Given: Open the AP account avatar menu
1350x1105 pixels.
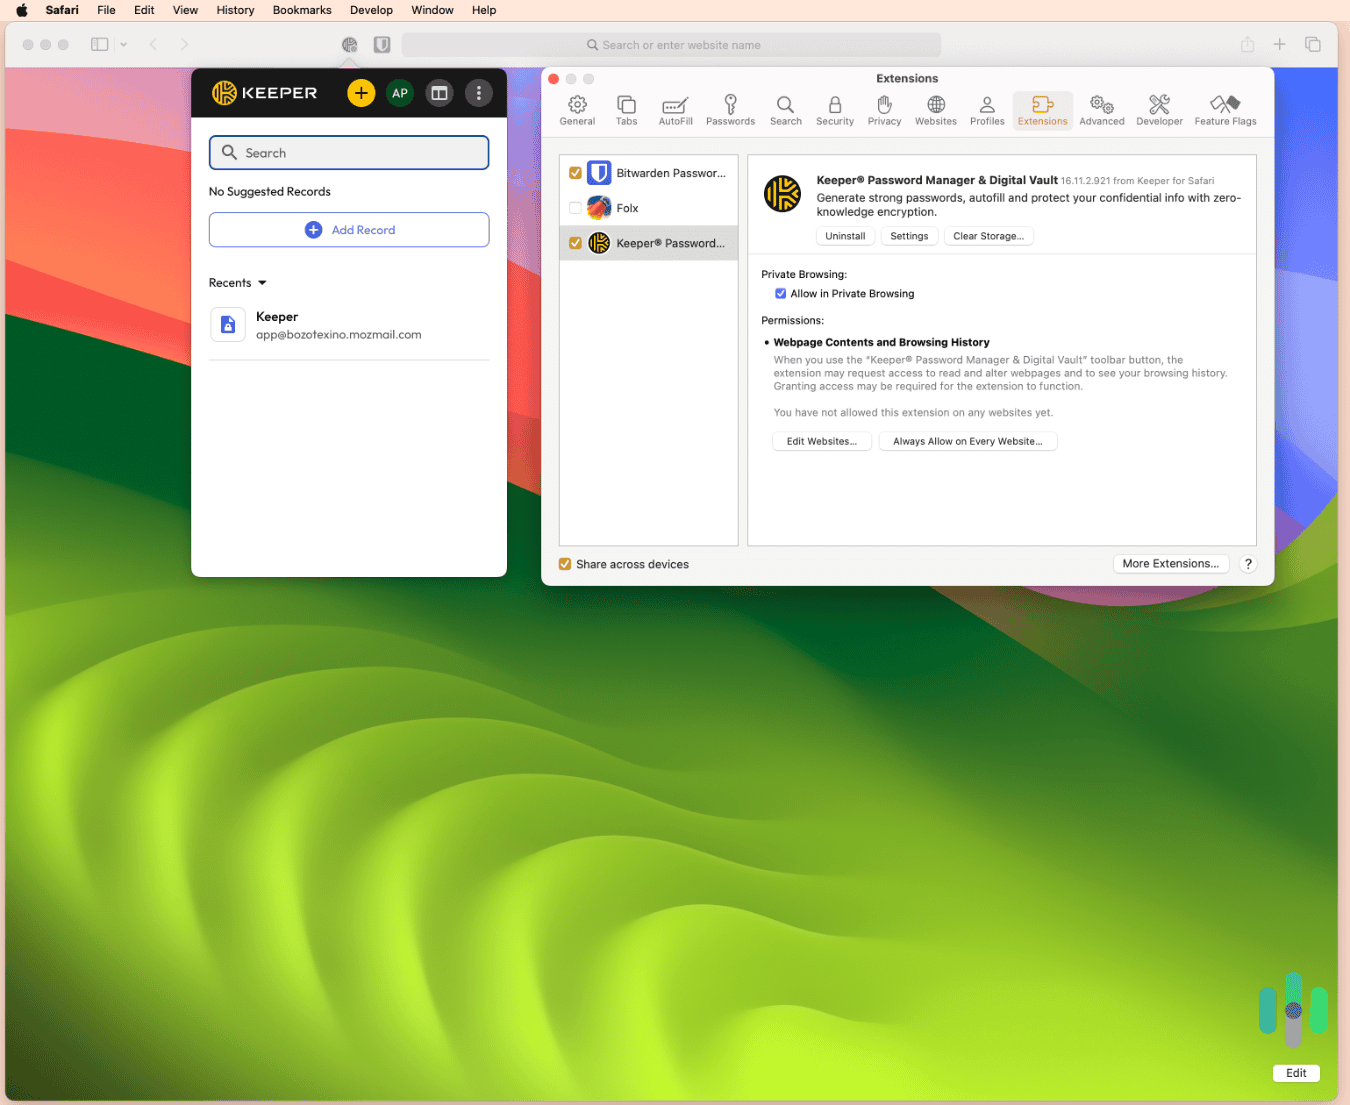Looking at the screenshot, I should 400,92.
